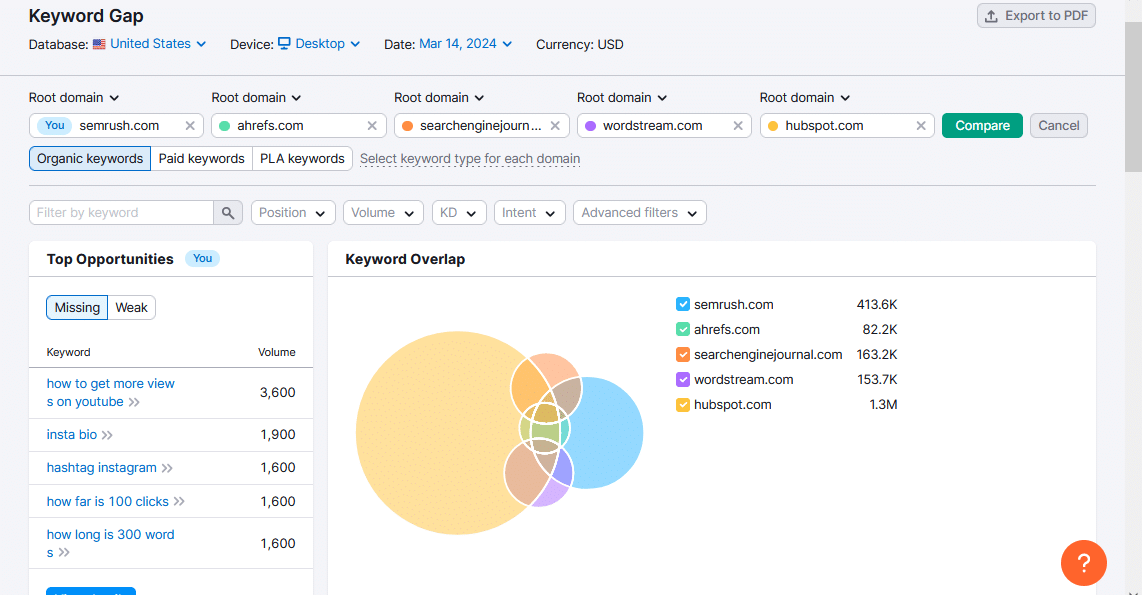Click double-arrow icon beside hashtag instagram

pos(167,468)
